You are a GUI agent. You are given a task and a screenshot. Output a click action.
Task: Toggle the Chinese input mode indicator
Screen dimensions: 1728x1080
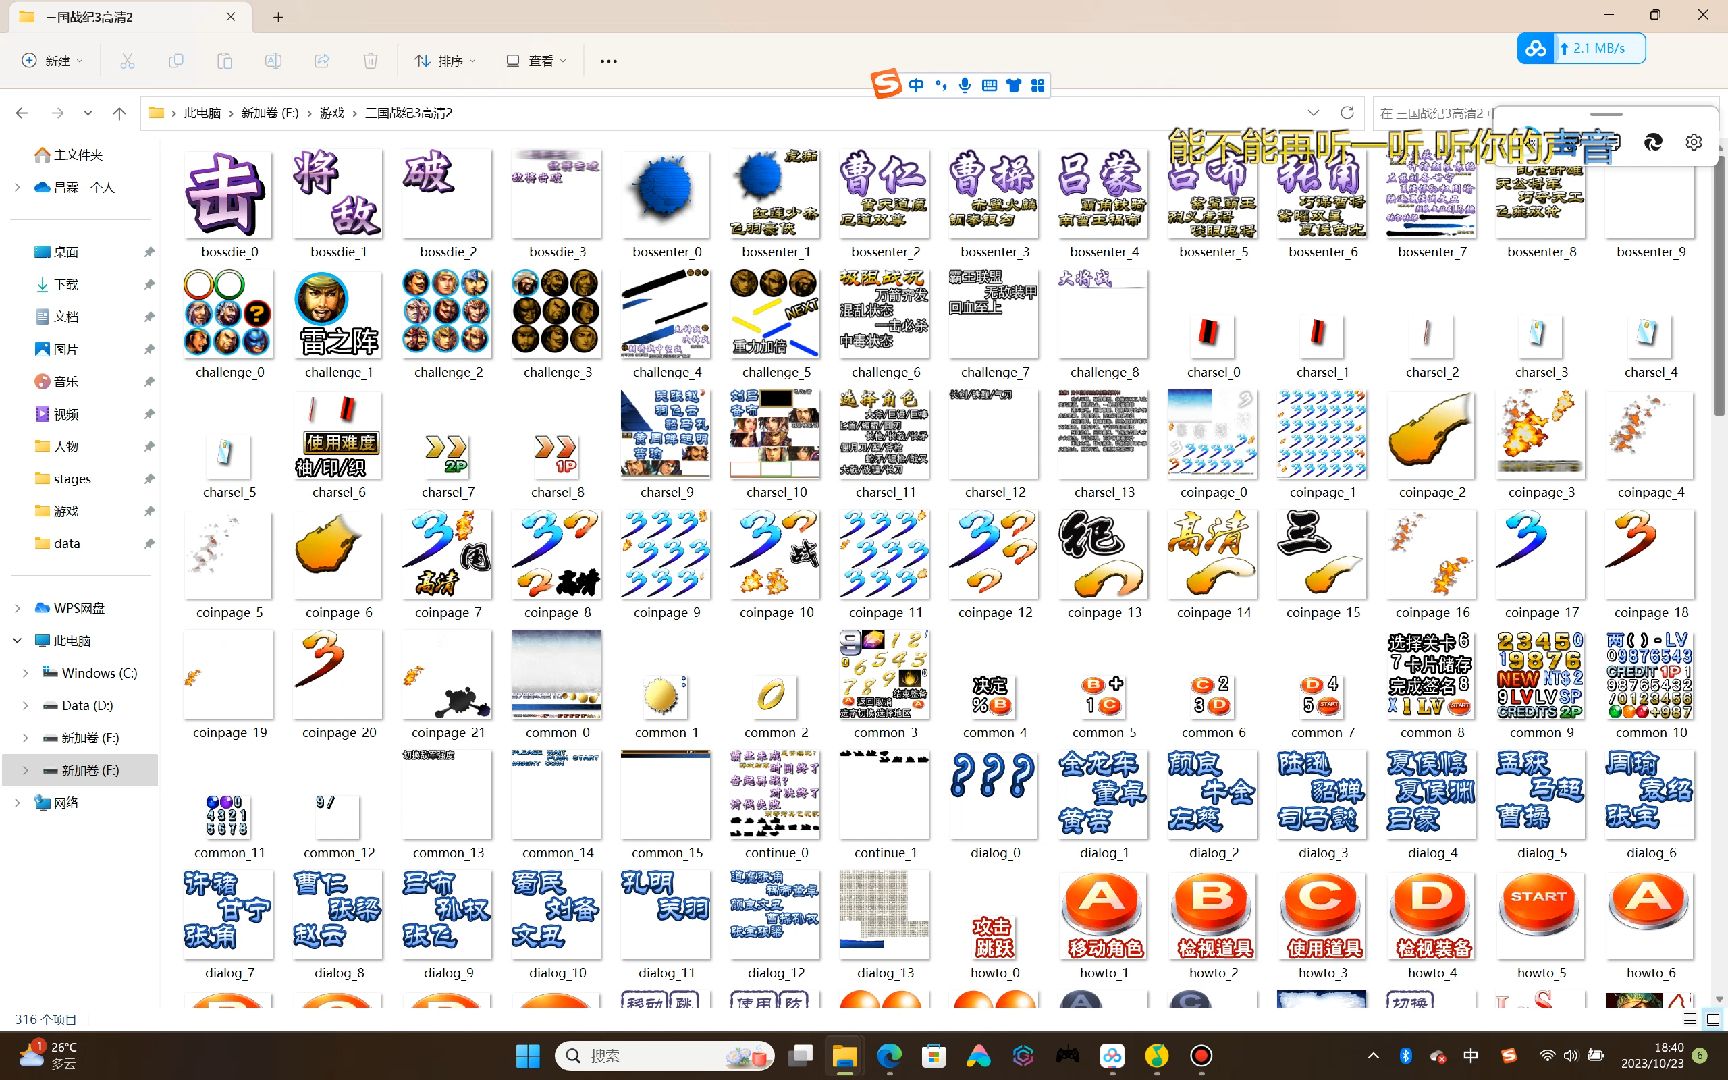[x=1470, y=1055]
